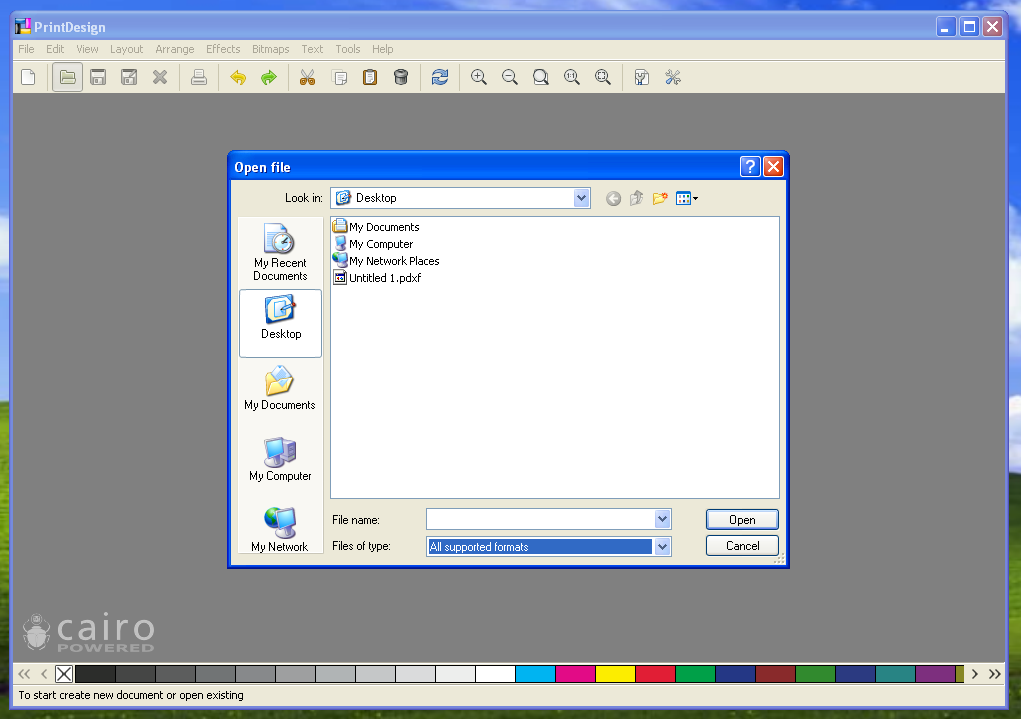Click the Paste clipboard toolbar icon

point(370,78)
